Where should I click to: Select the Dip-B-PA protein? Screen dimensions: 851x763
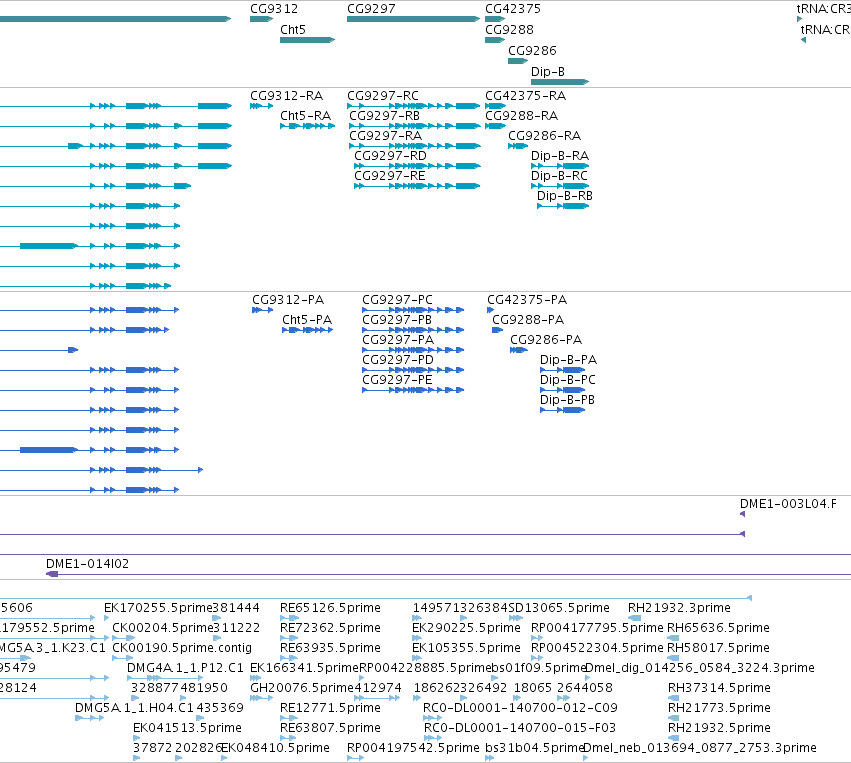click(562, 370)
